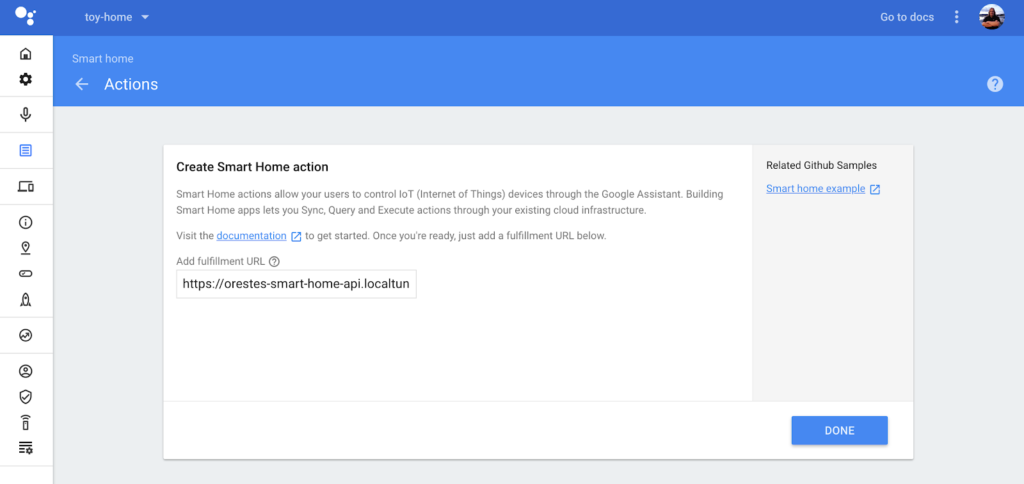Open the user profile avatar
The image size is (1024, 484).
[x=991, y=17]
